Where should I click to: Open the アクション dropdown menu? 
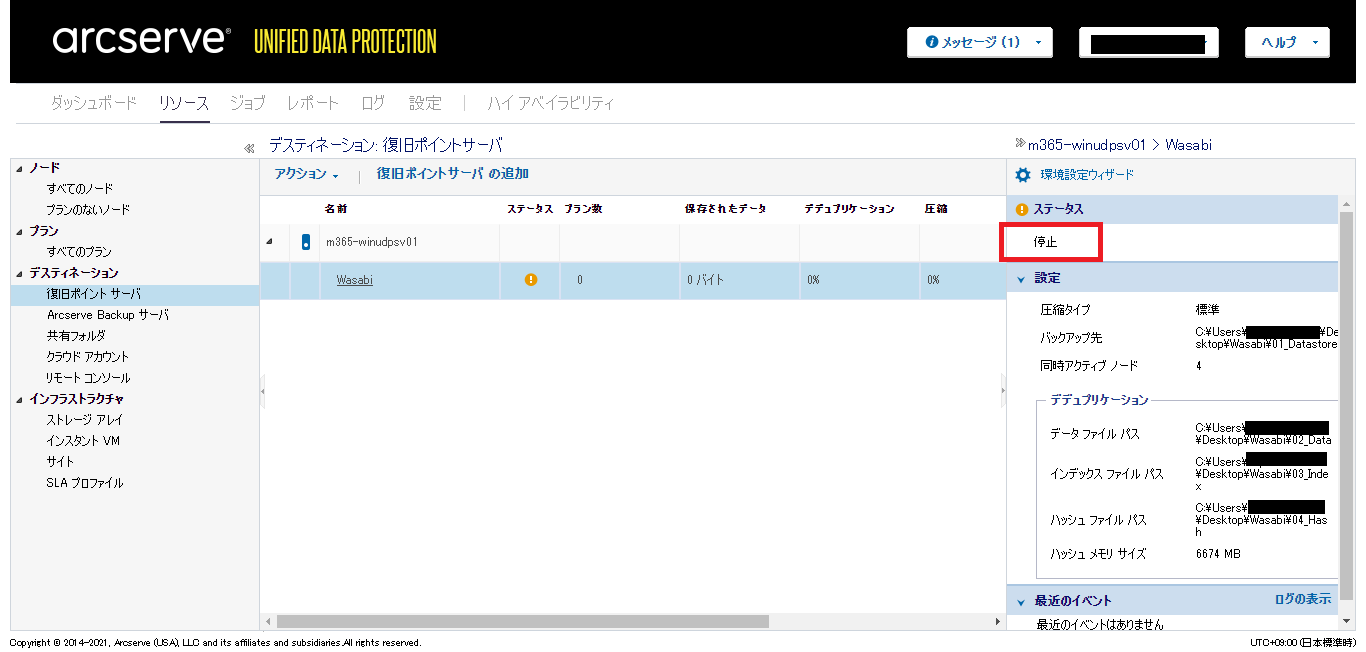pos(306,174)
